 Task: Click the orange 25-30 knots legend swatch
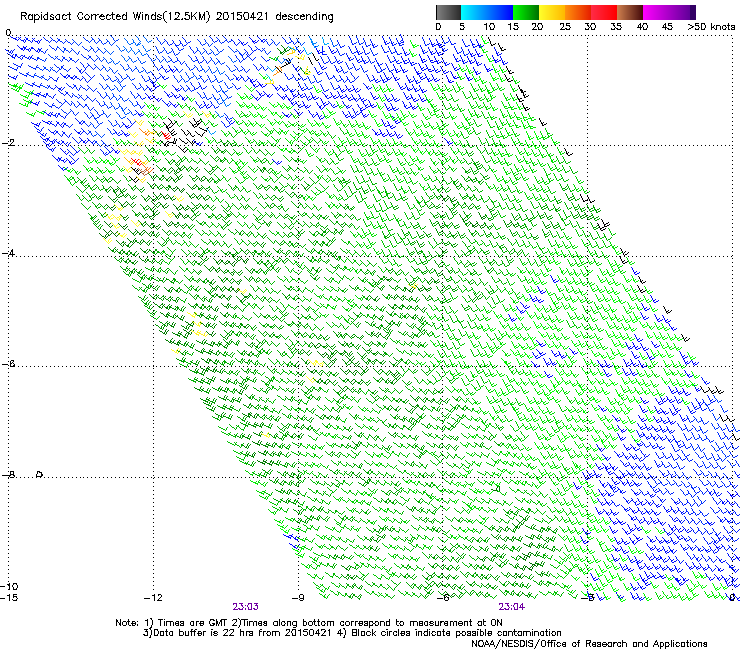578,12
